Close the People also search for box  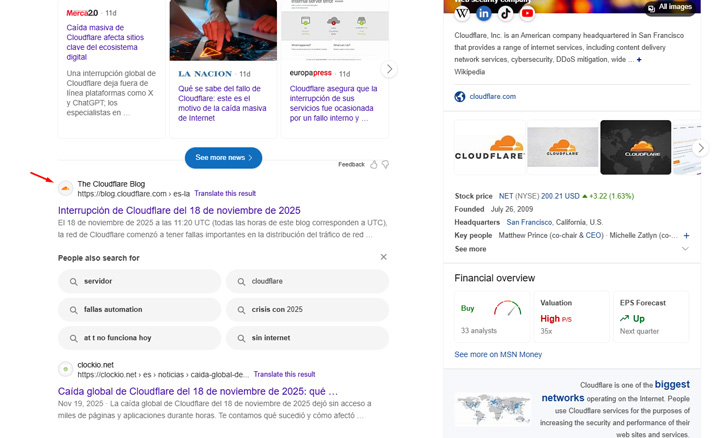383,257
